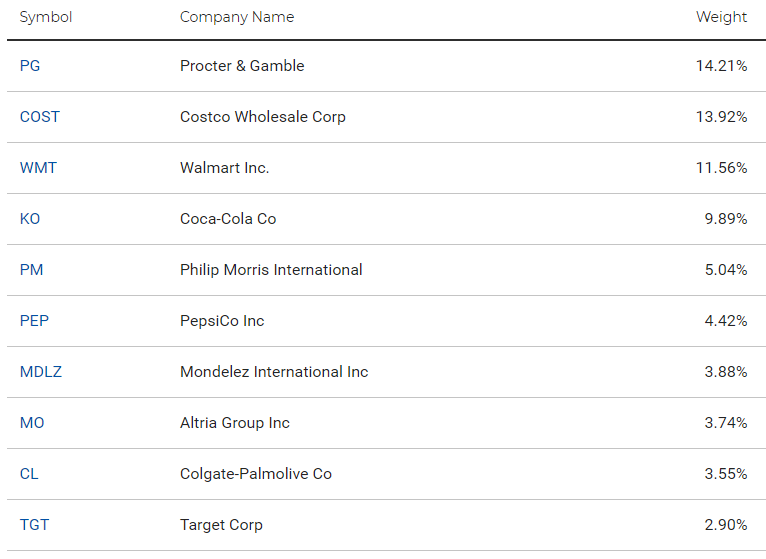Open the TGT ticker symbol link

(x=34, y=525)
